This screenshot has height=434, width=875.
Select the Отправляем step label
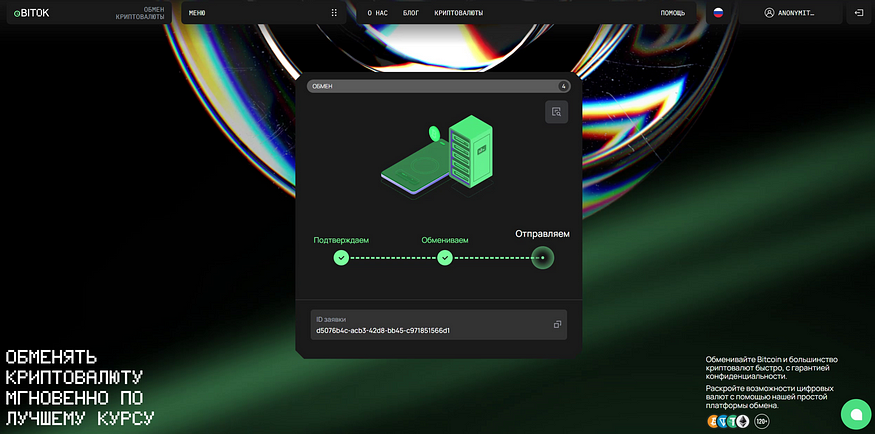click(x=542, y=234)
